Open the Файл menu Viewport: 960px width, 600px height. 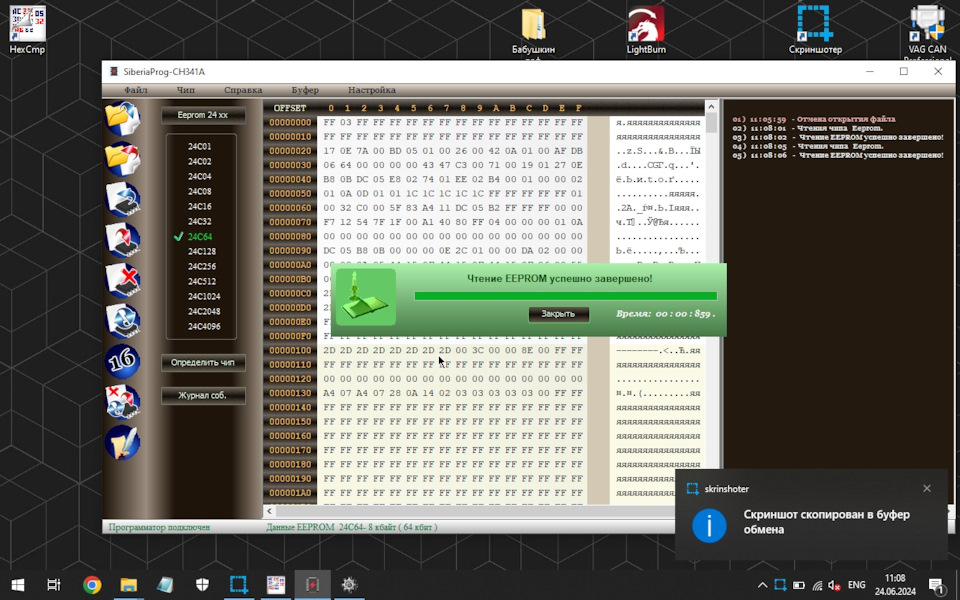pyautogui.click(x=136, y=90)
